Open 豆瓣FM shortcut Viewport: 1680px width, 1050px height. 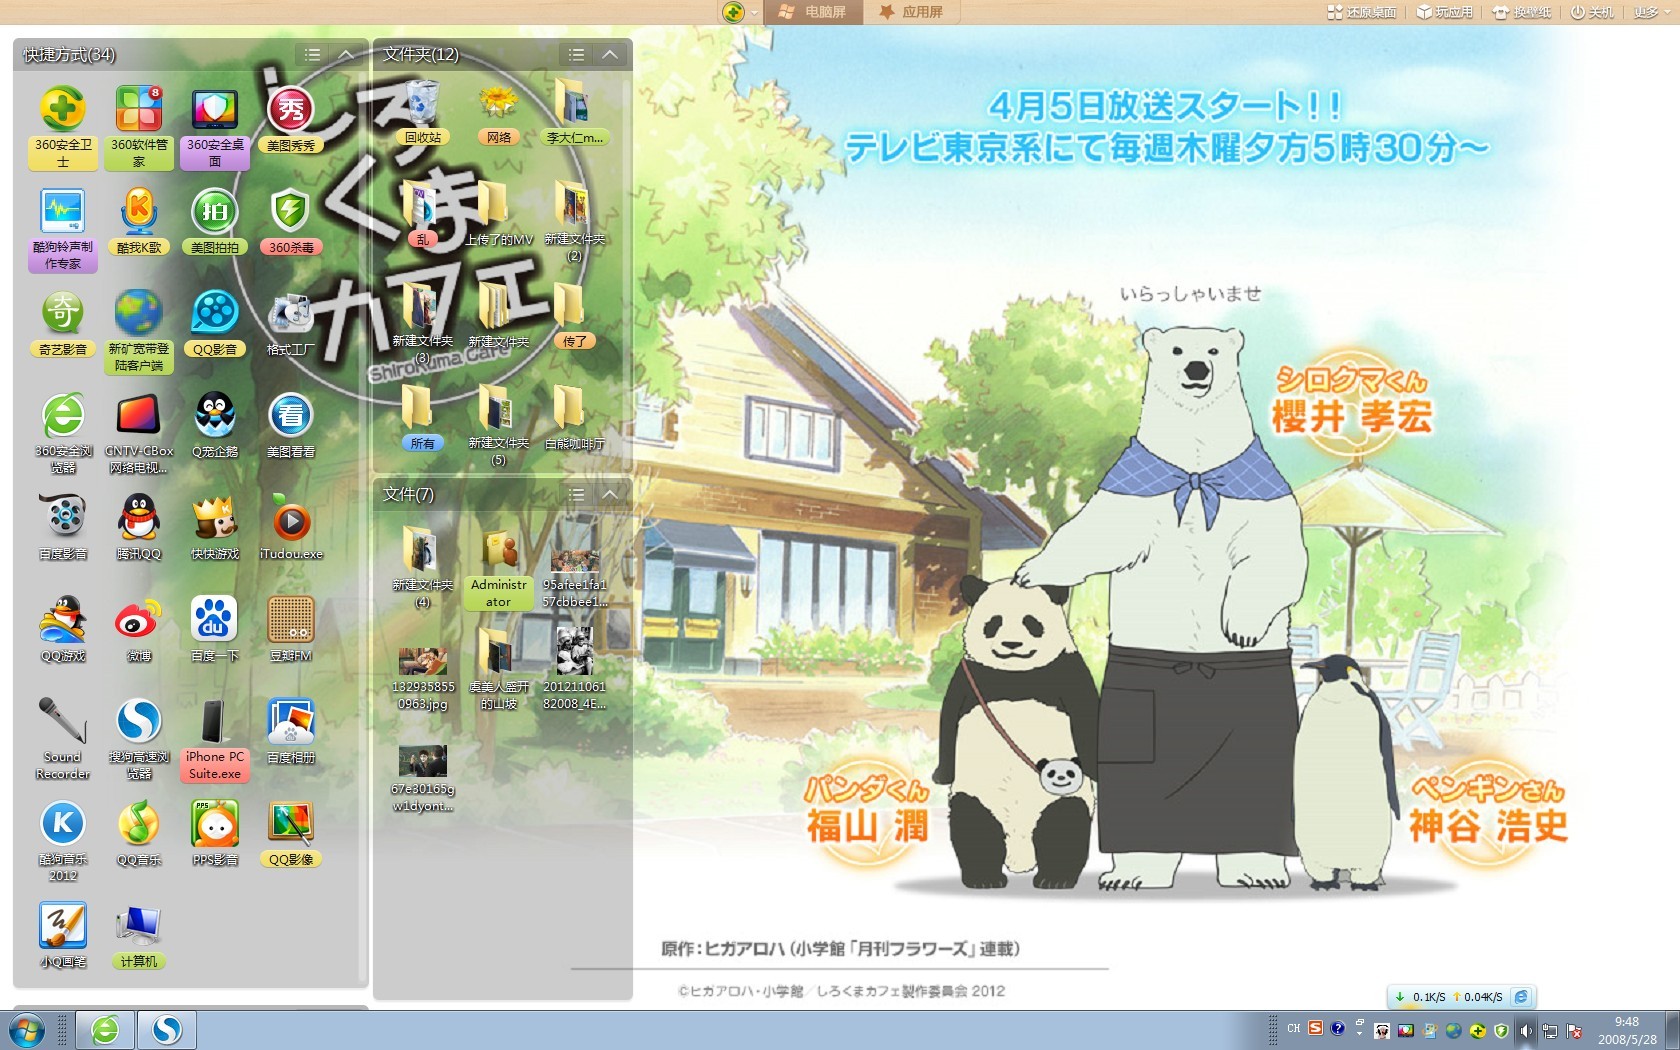click(x=291, y=629)
